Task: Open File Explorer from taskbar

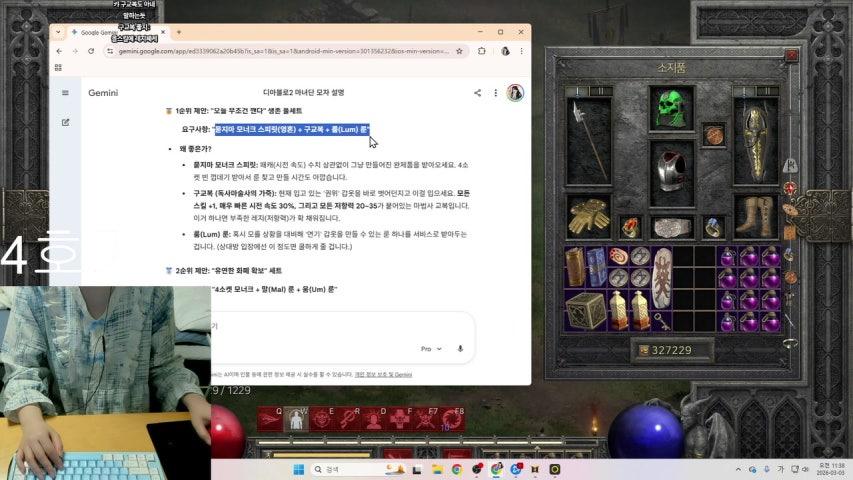Action: (x=437, y=469)
